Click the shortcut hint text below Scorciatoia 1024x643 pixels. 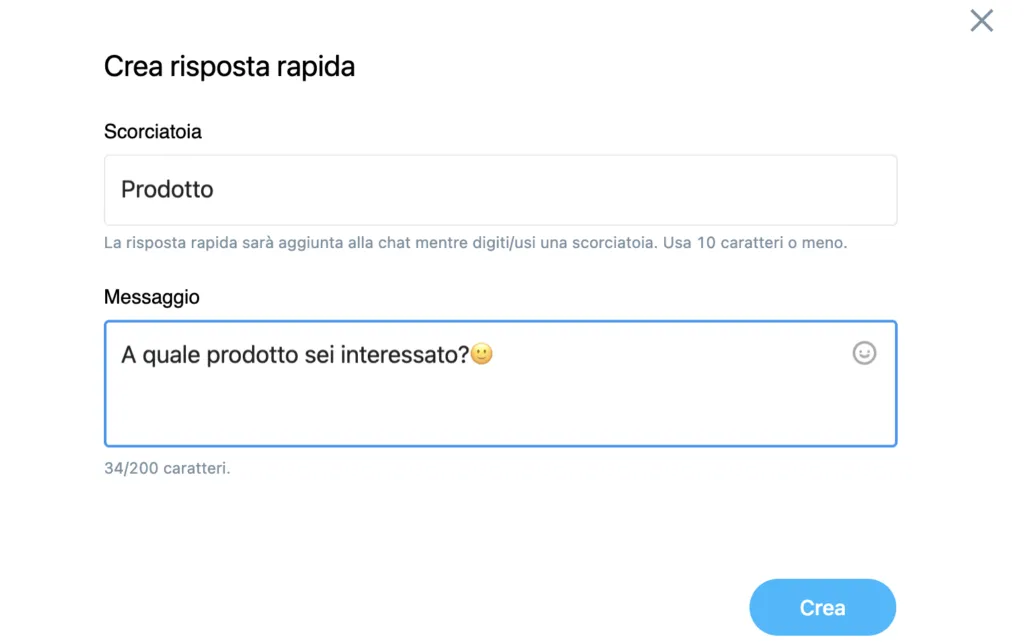pos(475,243)
